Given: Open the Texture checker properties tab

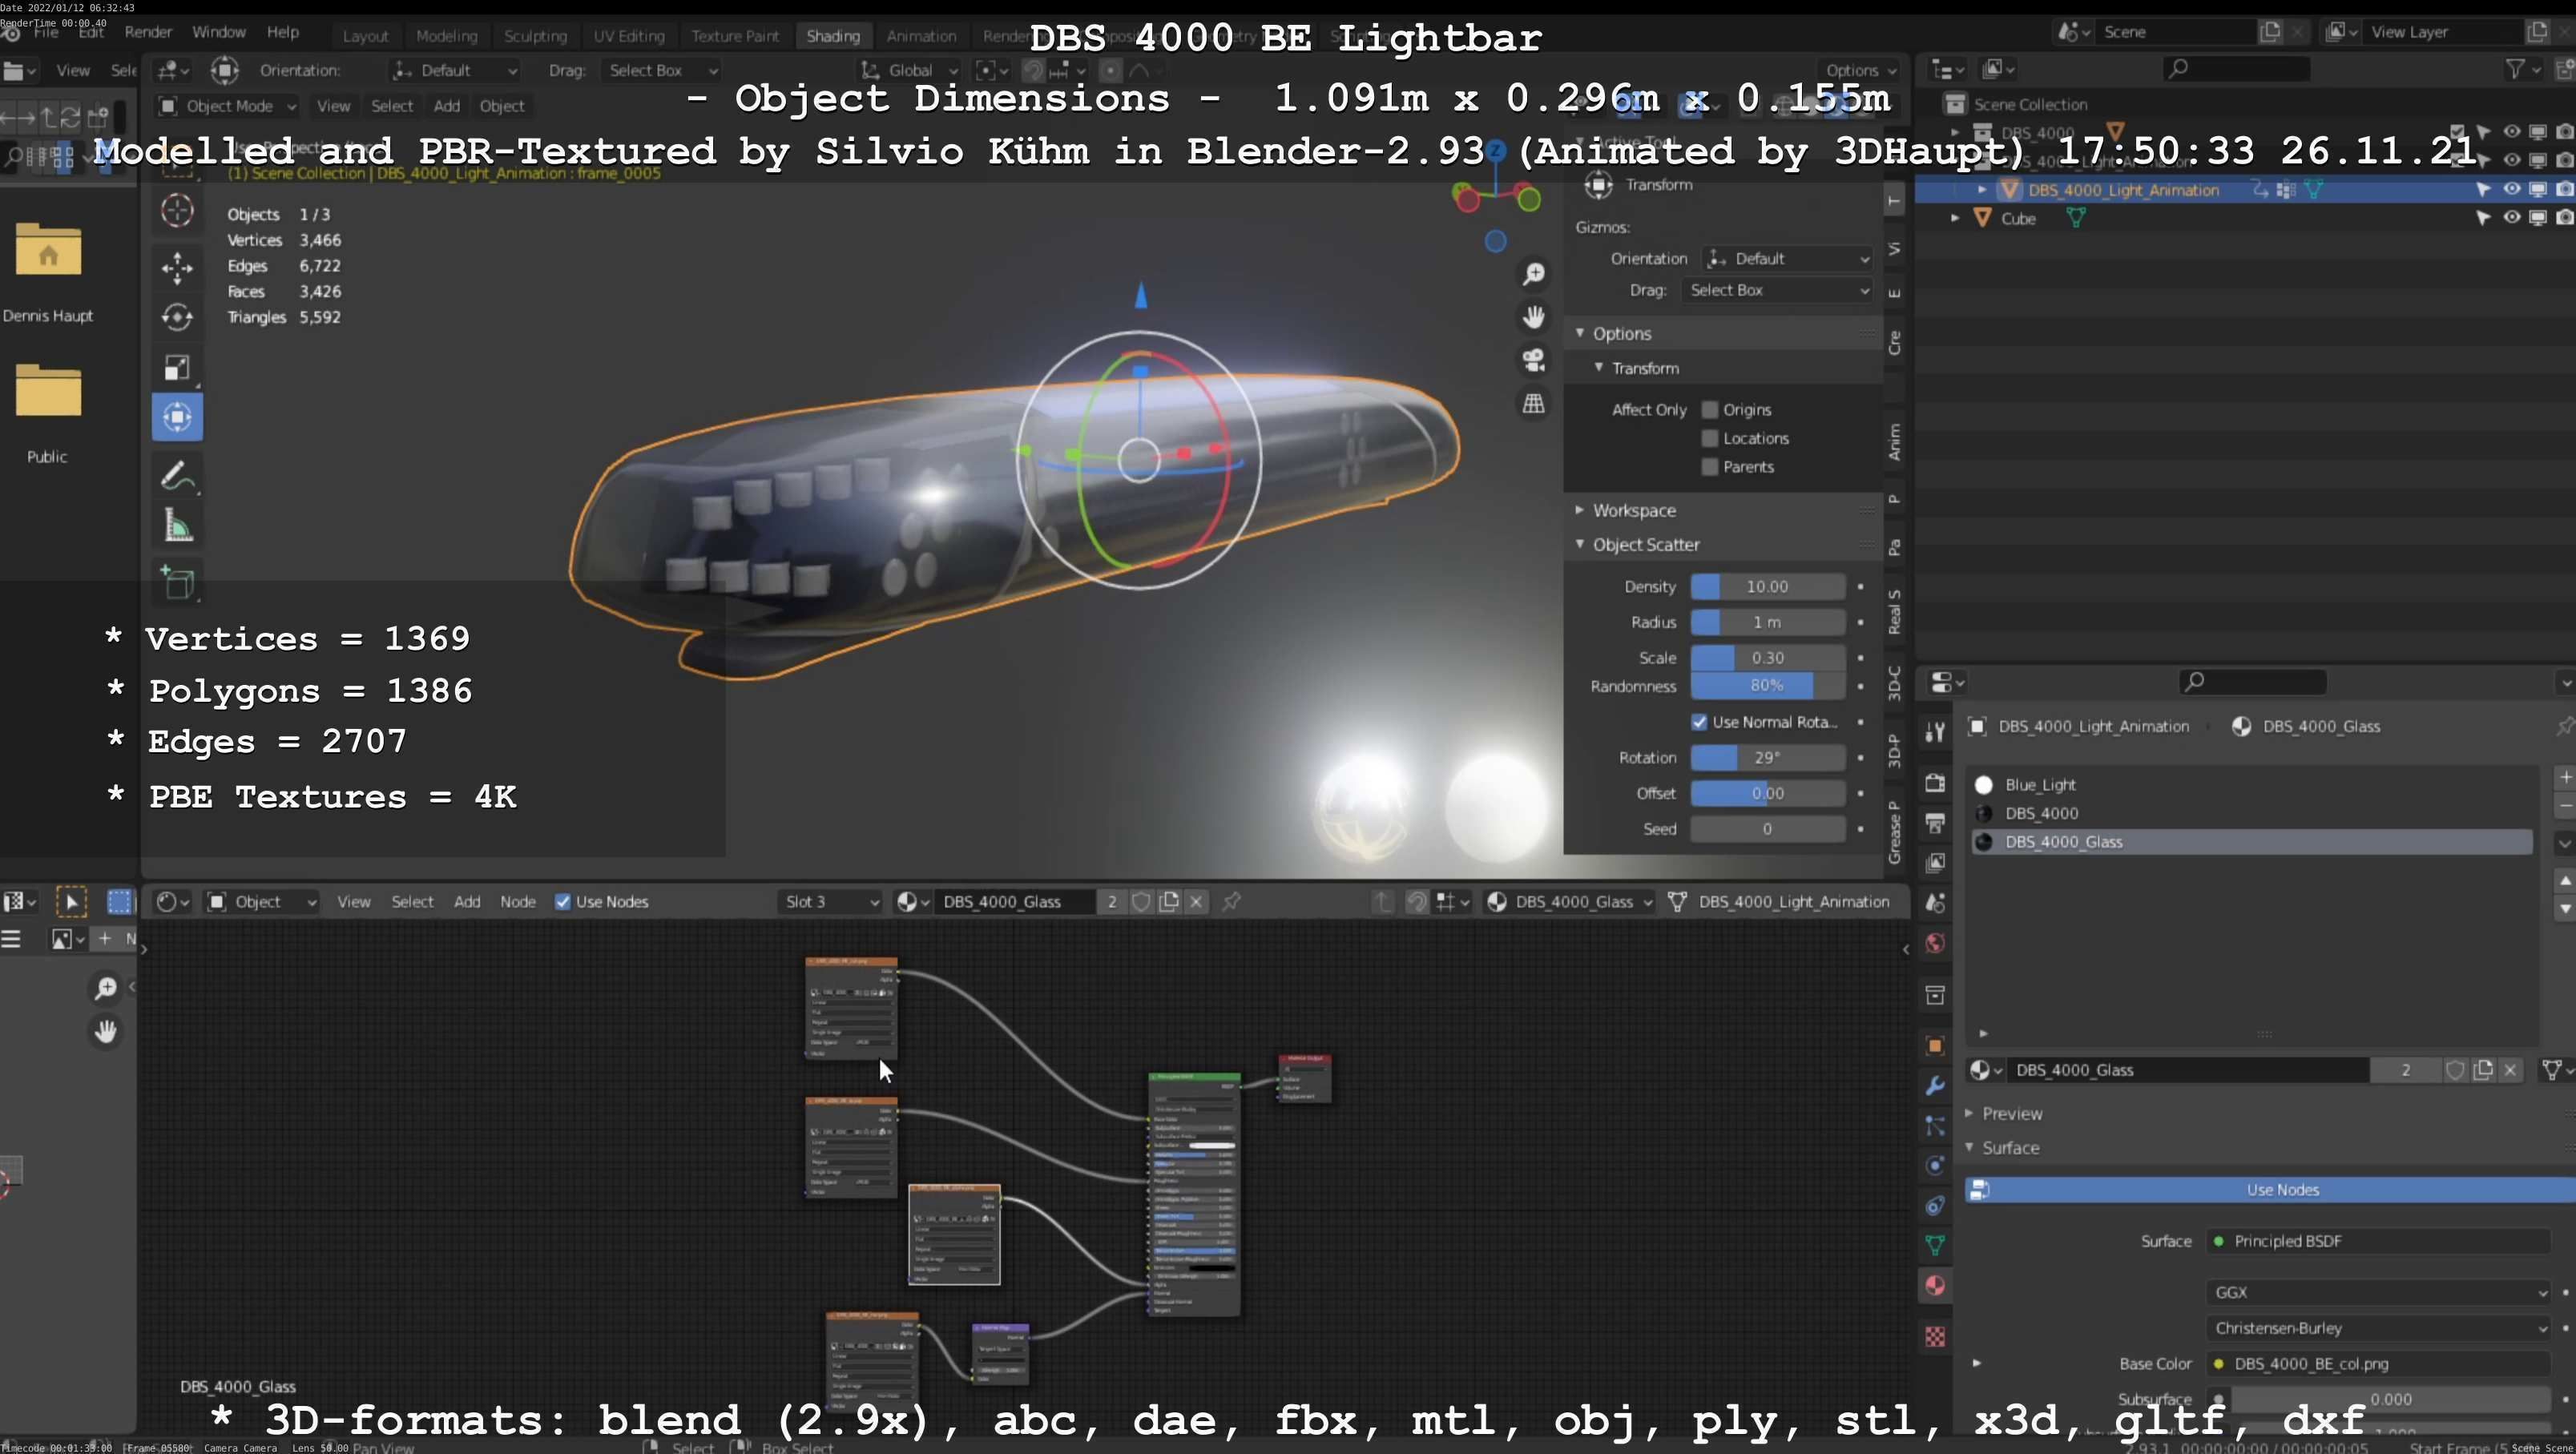Looking at the screenshot, I should (x=1935, y=1337).
